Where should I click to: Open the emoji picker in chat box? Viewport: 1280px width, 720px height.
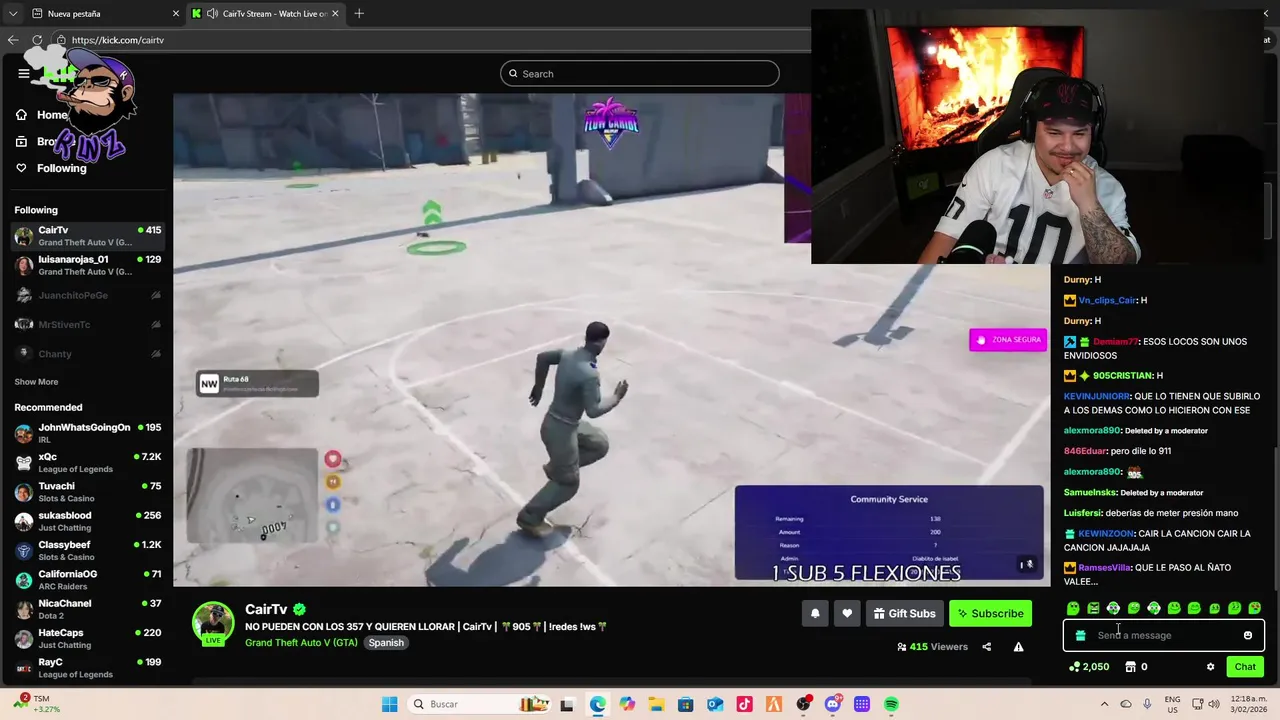(x=1247, y=635)
